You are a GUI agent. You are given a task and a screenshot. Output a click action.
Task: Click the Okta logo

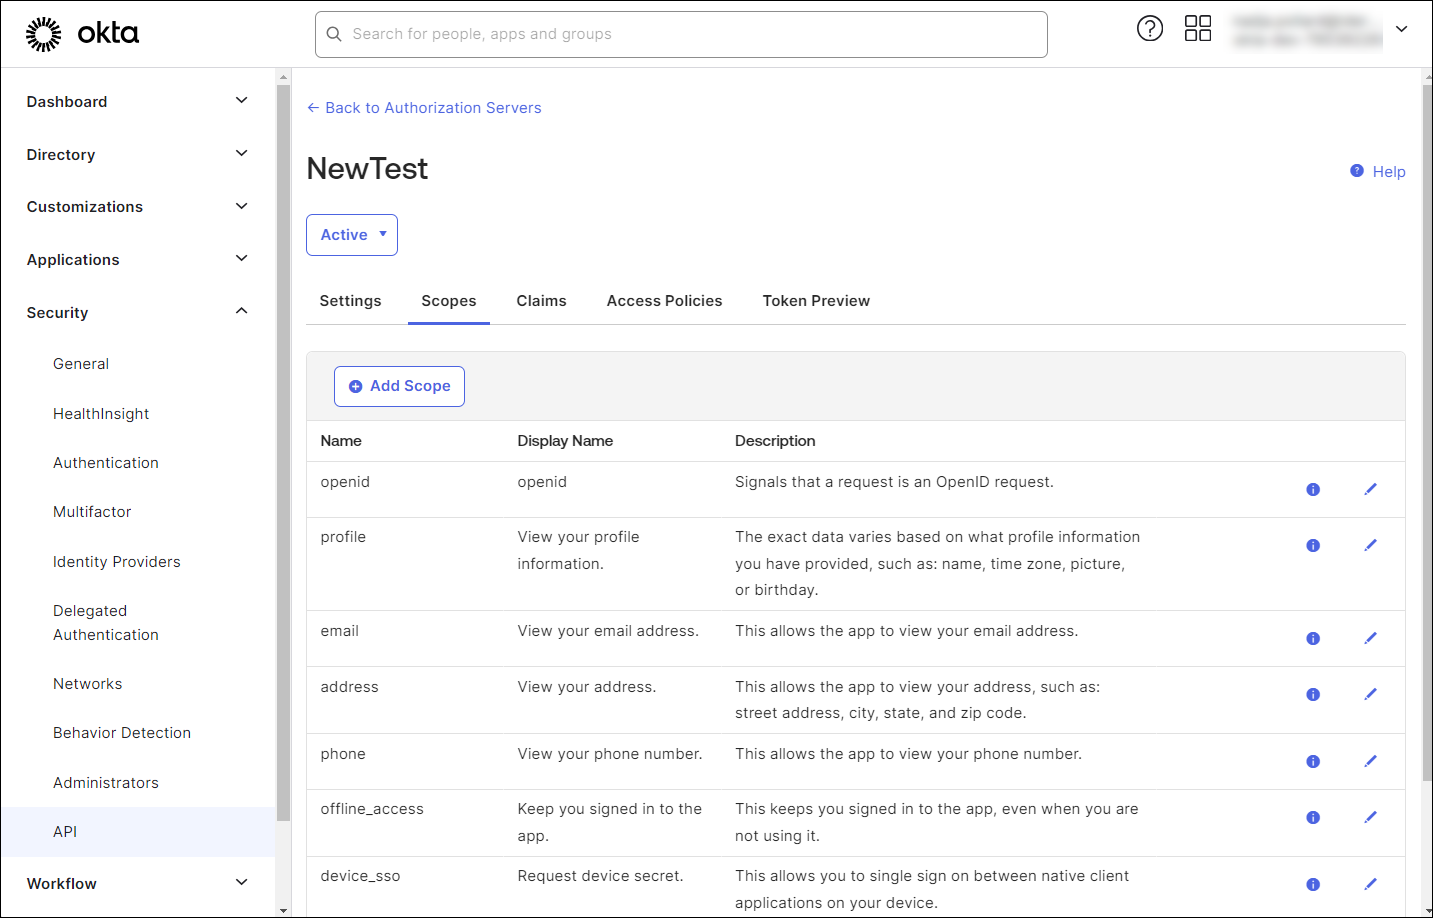(82, 34)
